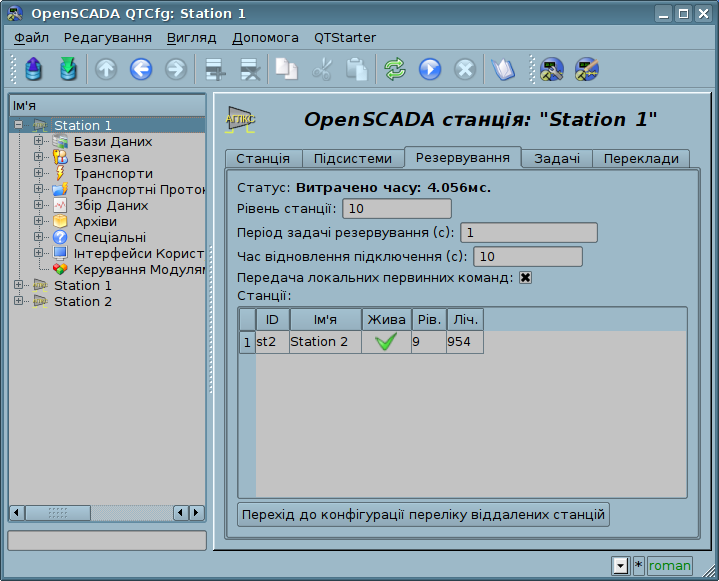This screenshot has width=719, height=581.
Task: Collapse the selected Station 1 root node
Action: coord(18,125)
